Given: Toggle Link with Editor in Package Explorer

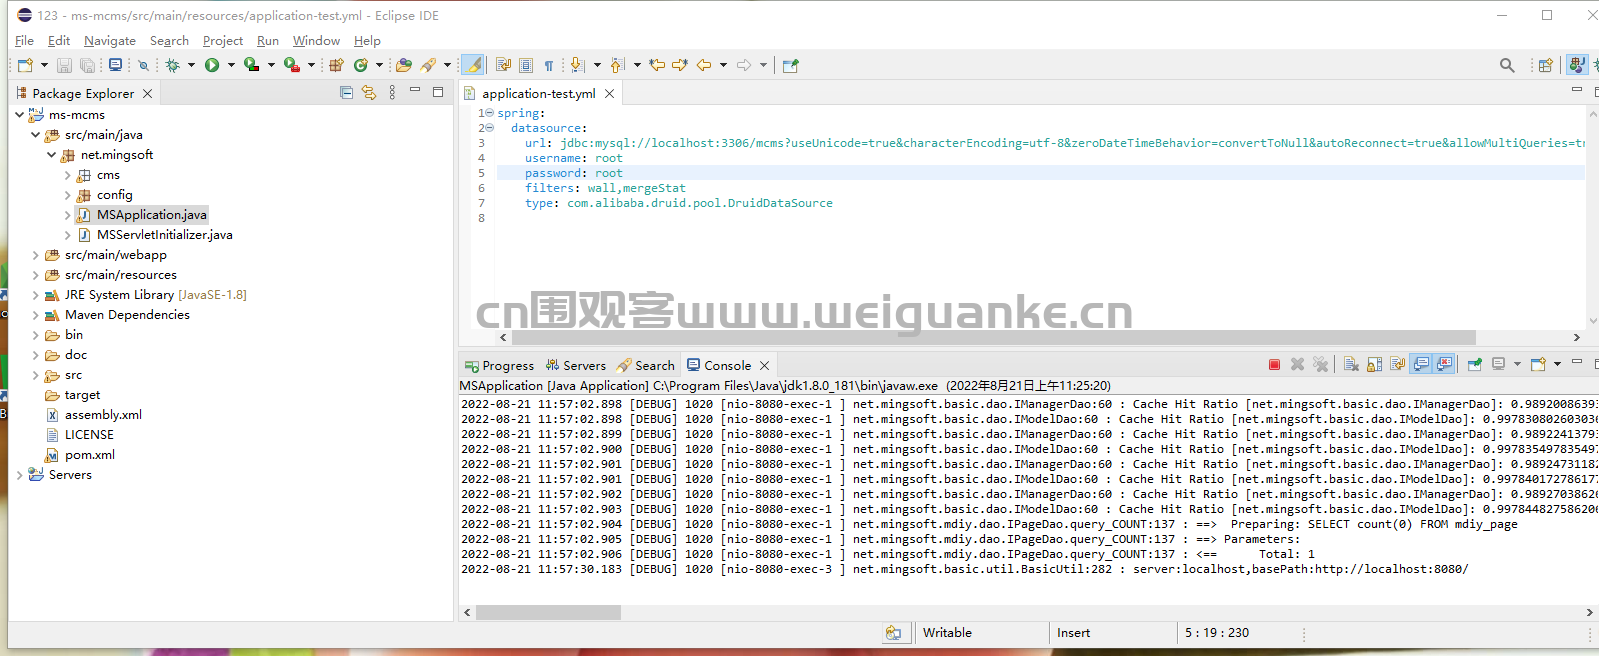Looking at the screenshot, I should click(x=369, y=93).
